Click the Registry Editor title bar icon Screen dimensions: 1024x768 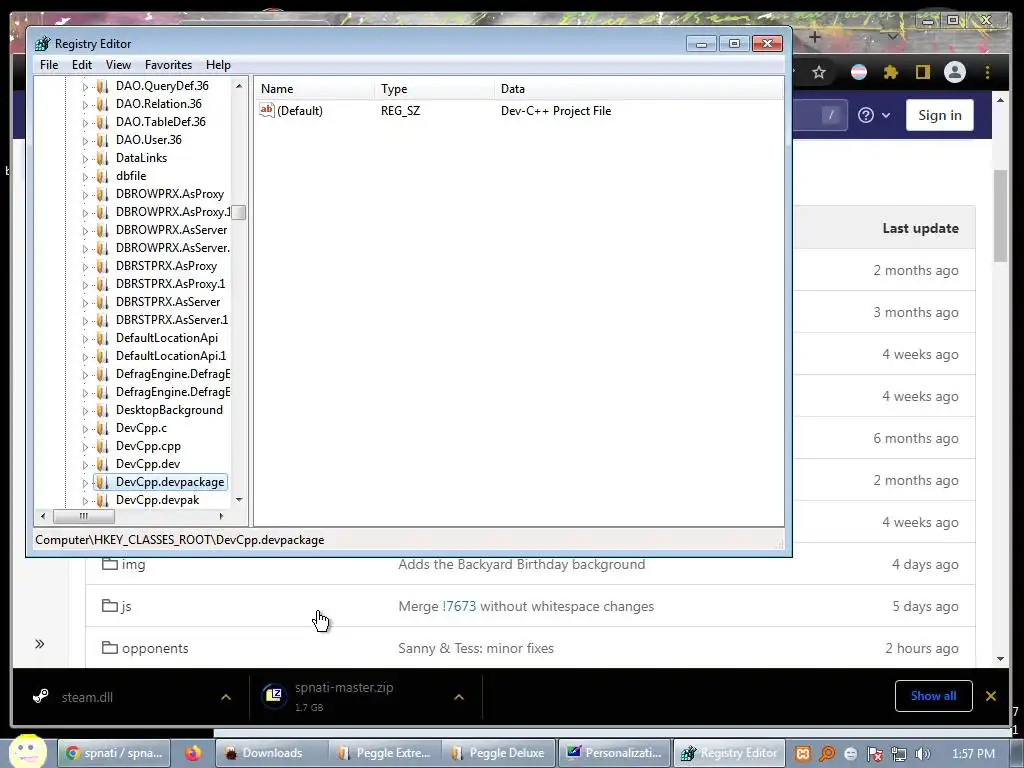pyautogui.click(x=43, y=44)
